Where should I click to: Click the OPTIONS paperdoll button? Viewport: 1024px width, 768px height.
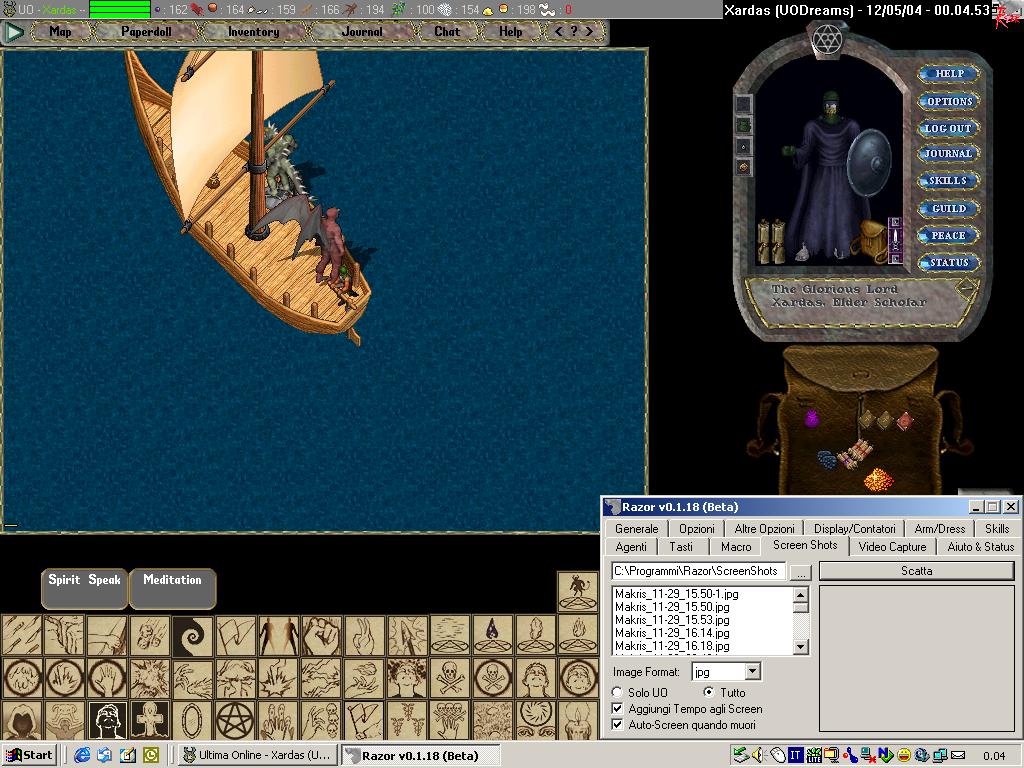(948, 101)
